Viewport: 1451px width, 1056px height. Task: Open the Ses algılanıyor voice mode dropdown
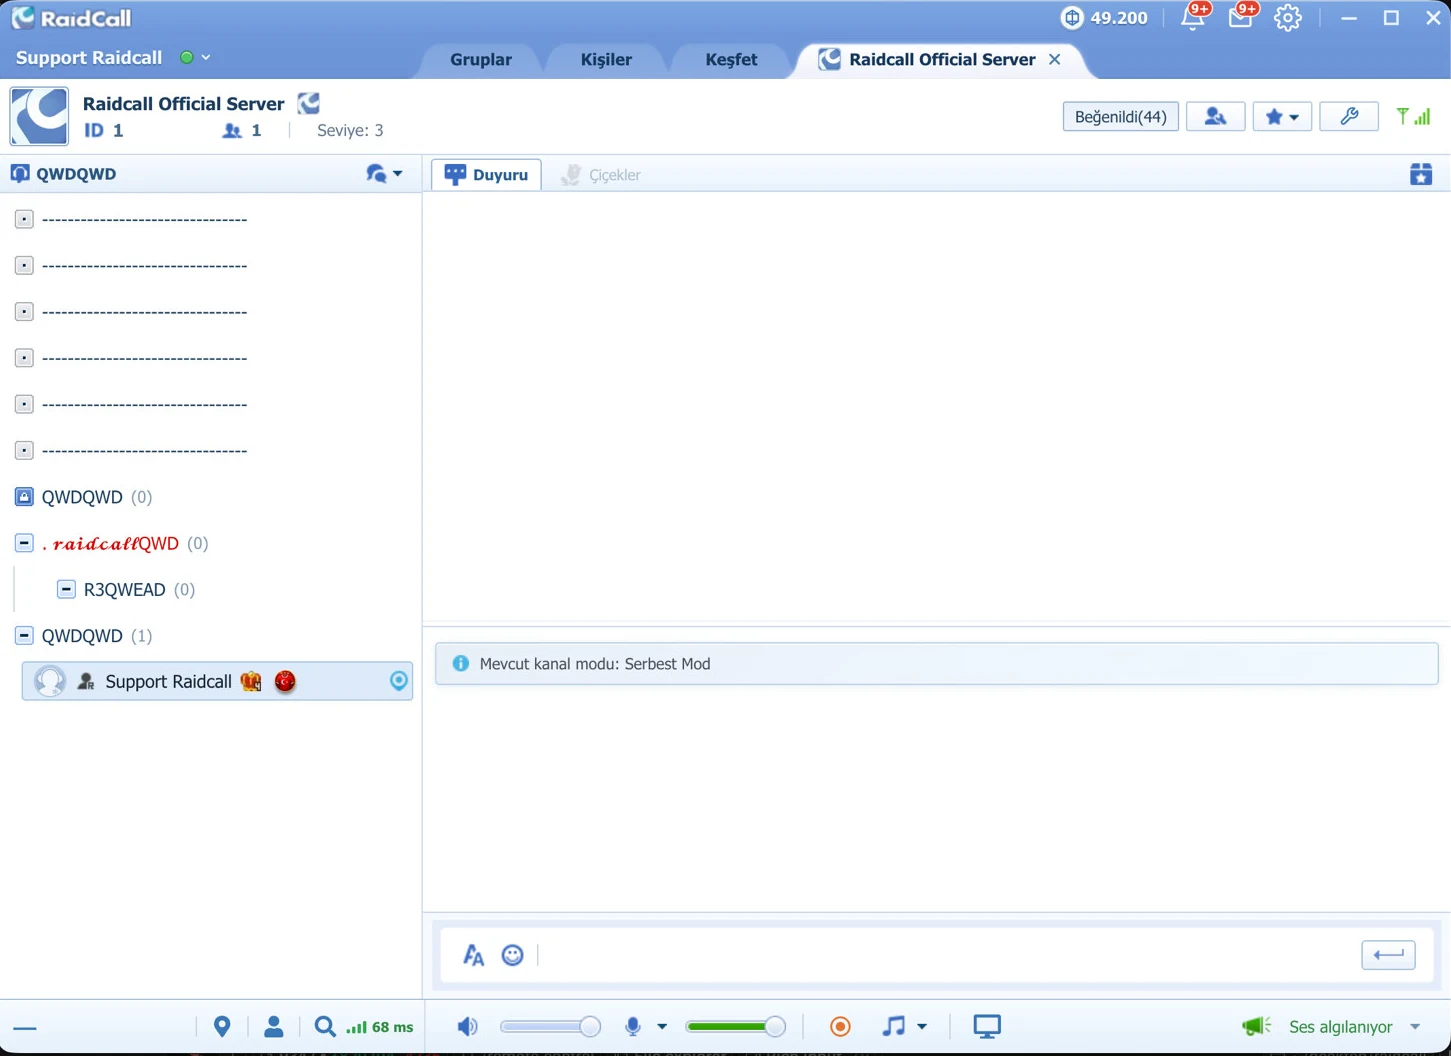[x=1415, y=1027]
